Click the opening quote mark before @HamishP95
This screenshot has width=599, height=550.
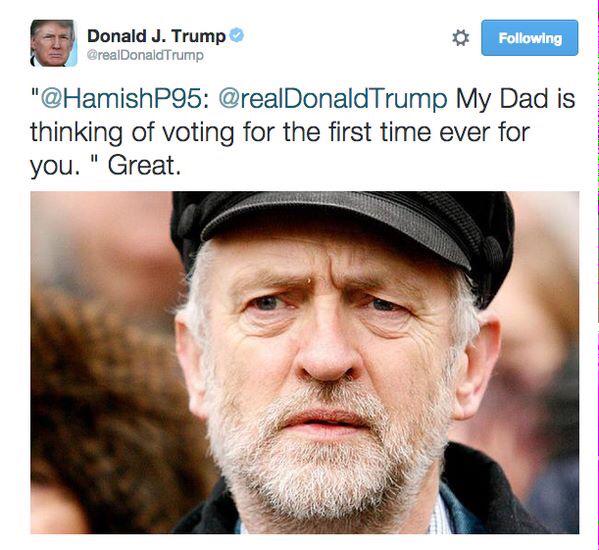pos(35,94)
